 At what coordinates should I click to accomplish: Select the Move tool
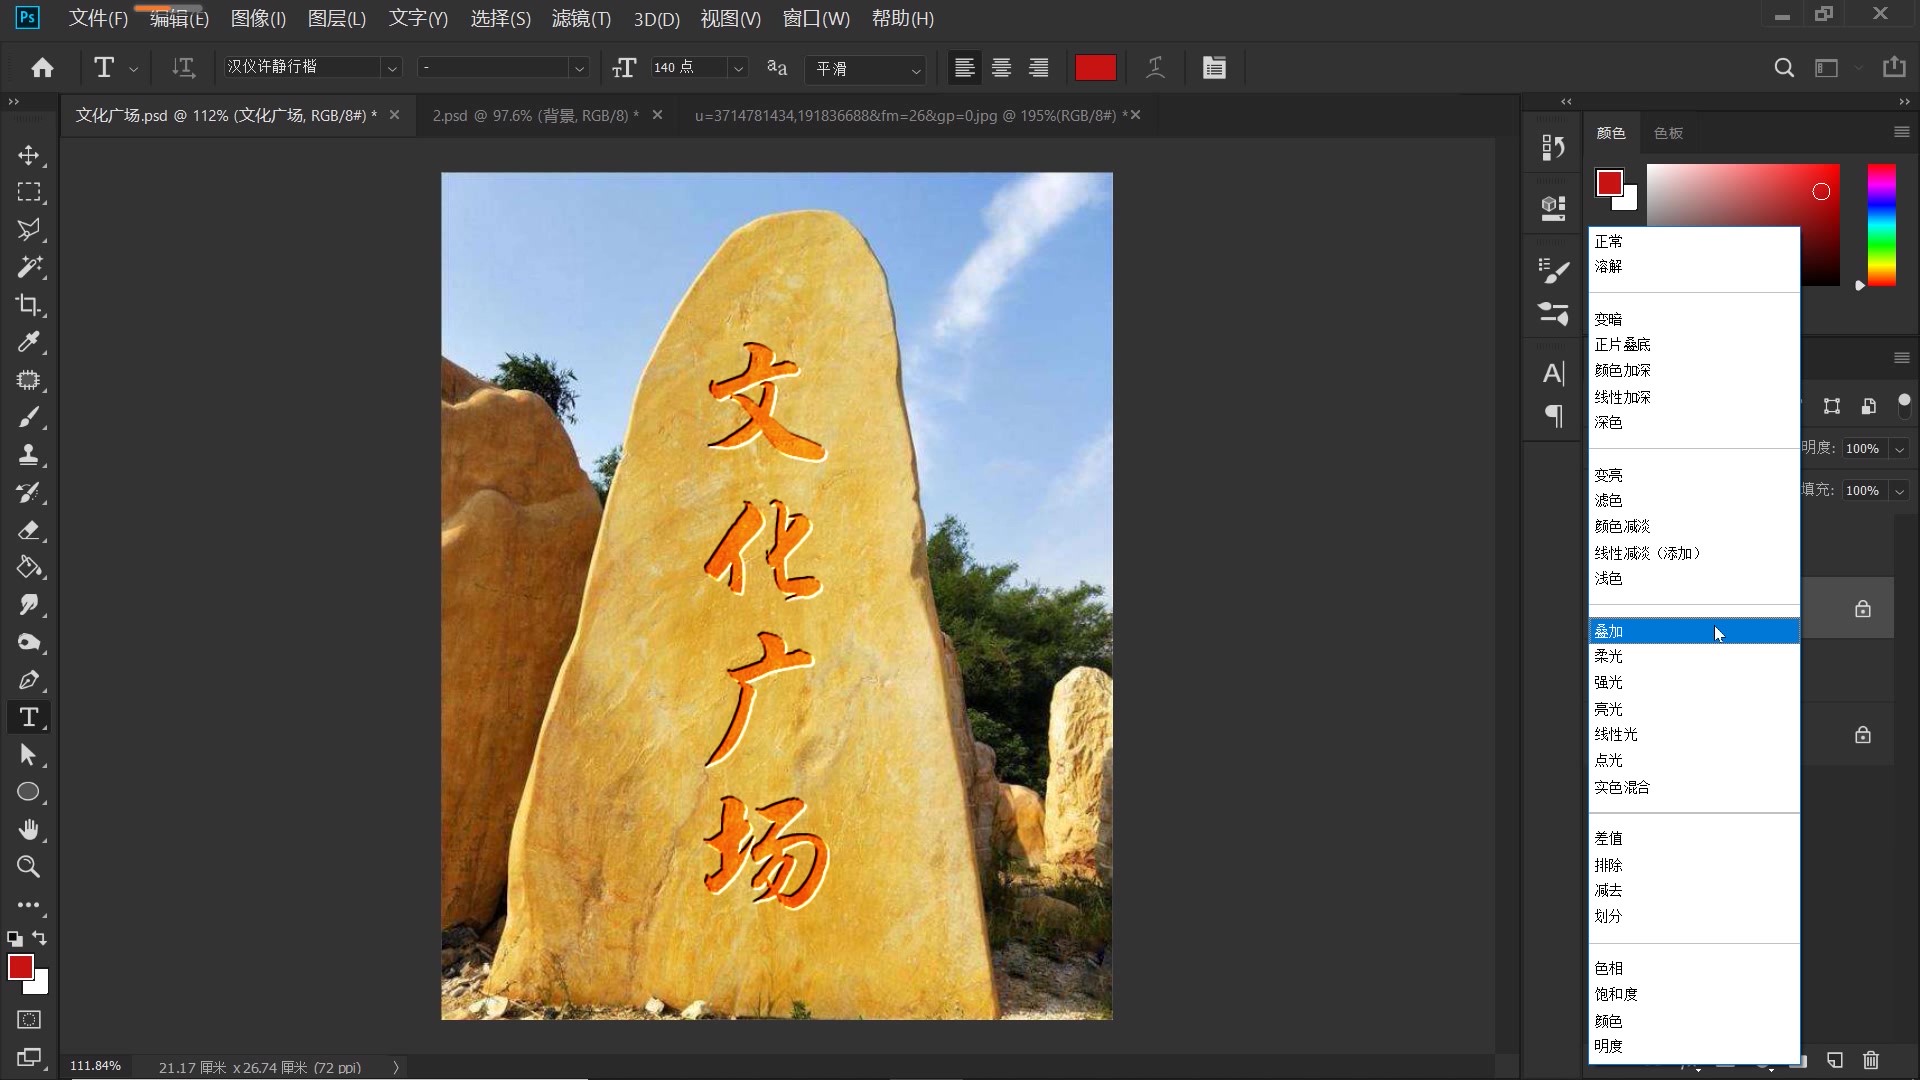[29, 155]
